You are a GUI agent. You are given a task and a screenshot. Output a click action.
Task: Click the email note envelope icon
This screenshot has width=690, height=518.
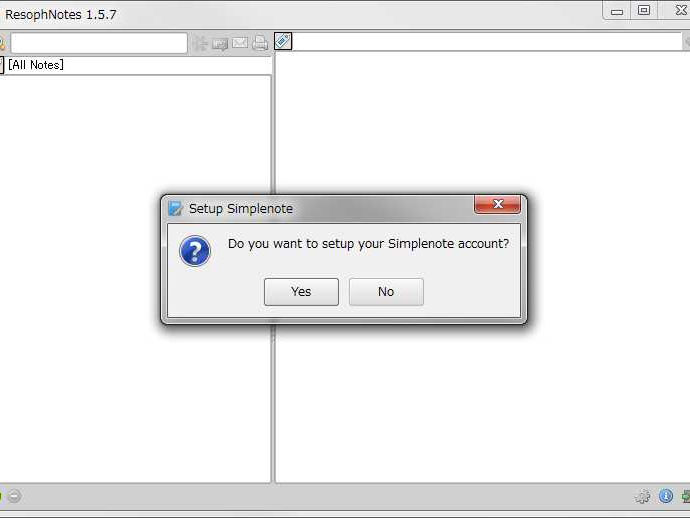coord(240,43)
